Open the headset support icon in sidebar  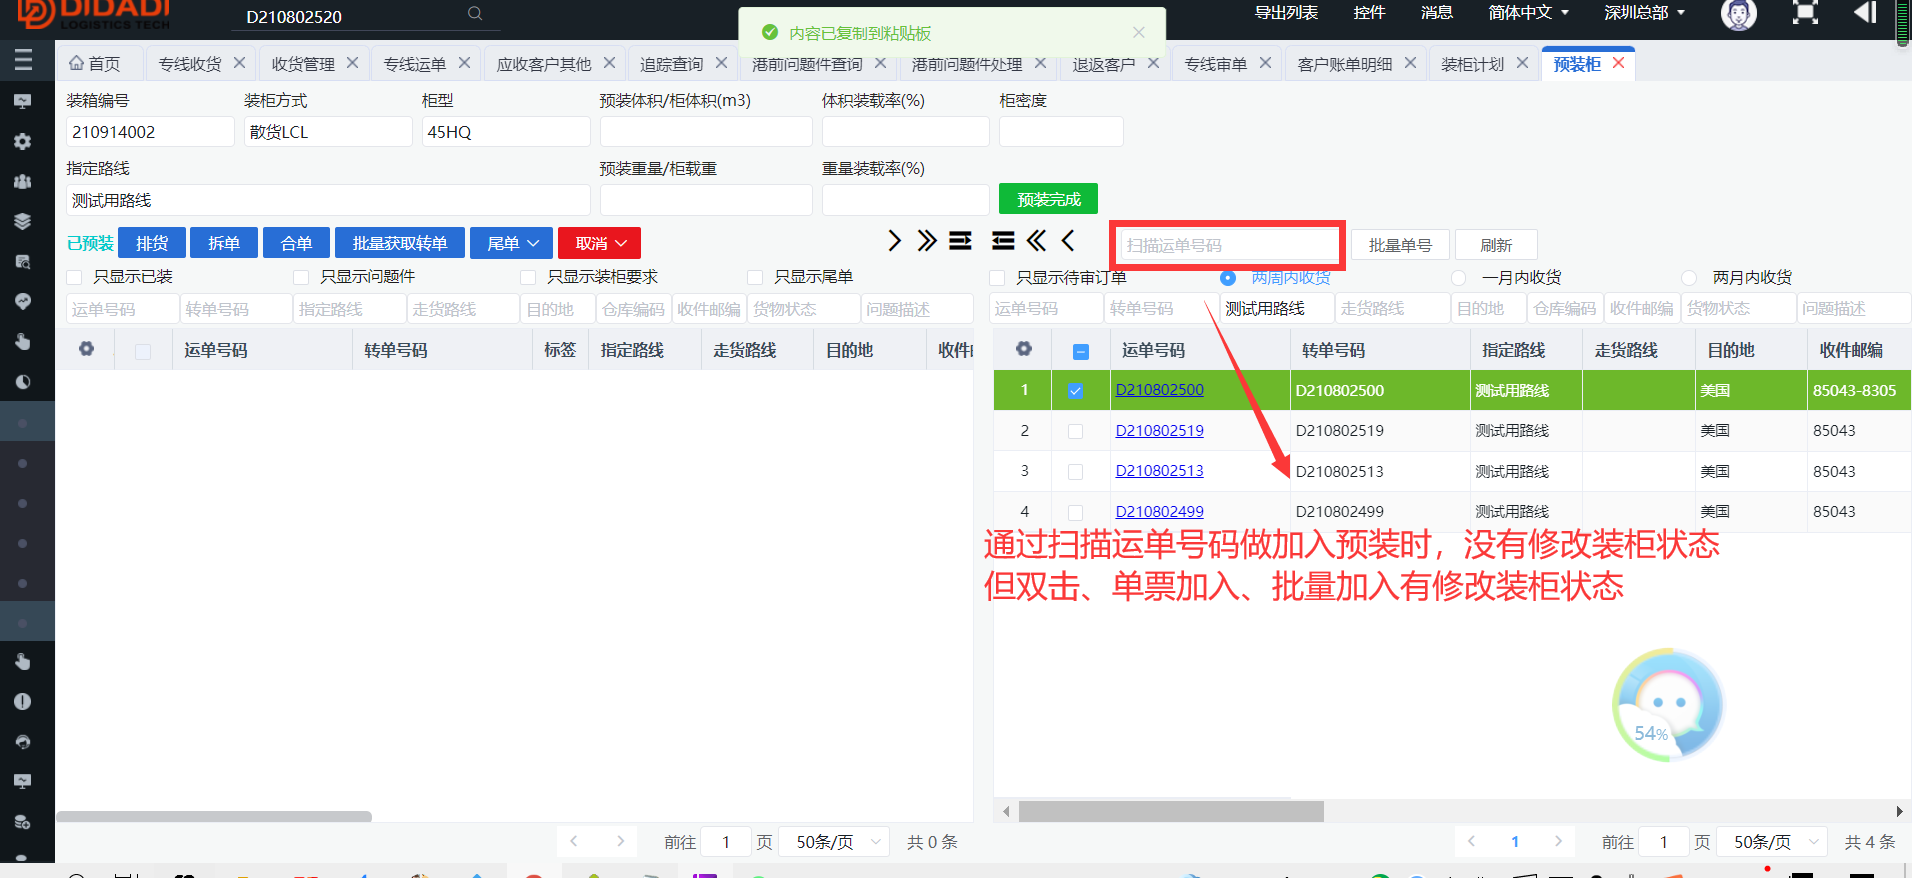(22, 741)
